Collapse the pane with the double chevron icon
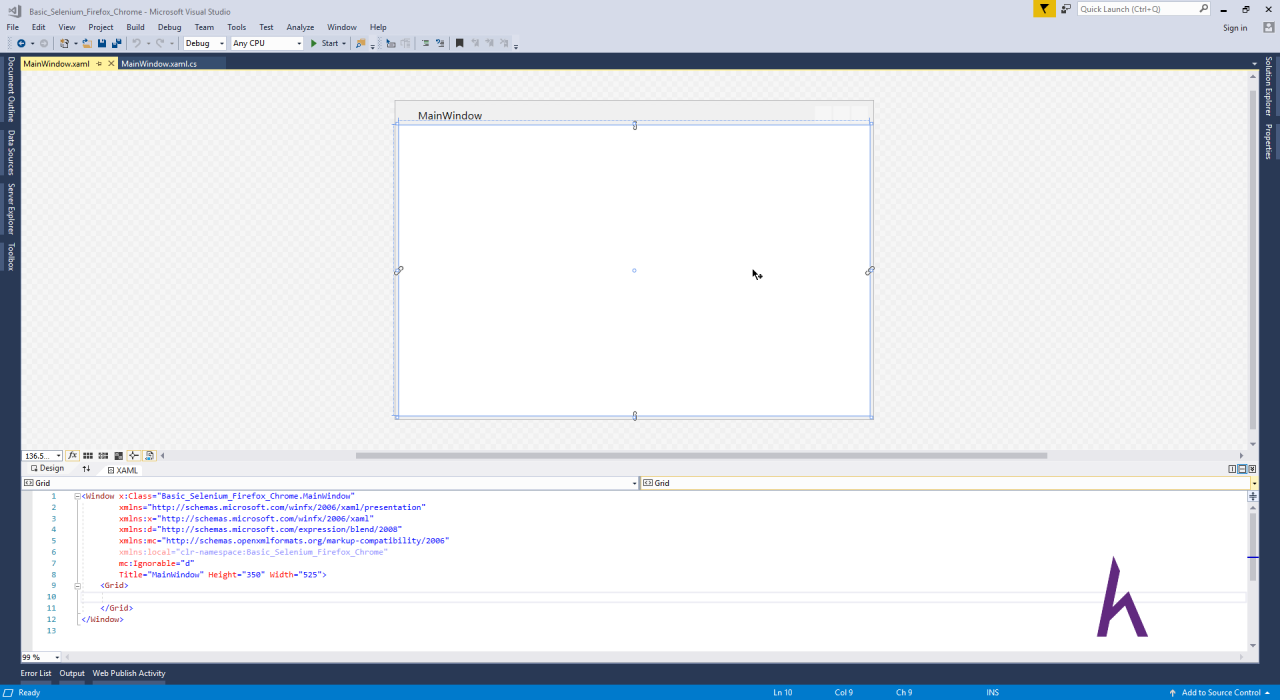 tap(1252, 469)
